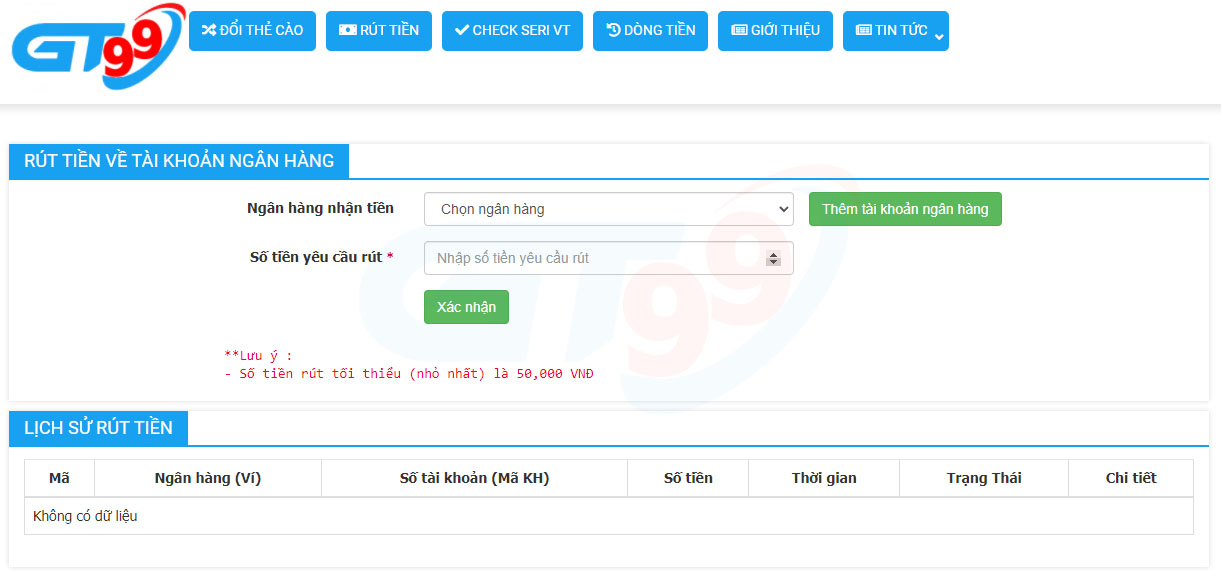Click the Số tài khoản (Mã KH) header
This screenshot has height=580, width=1221.
pos(474,478)
